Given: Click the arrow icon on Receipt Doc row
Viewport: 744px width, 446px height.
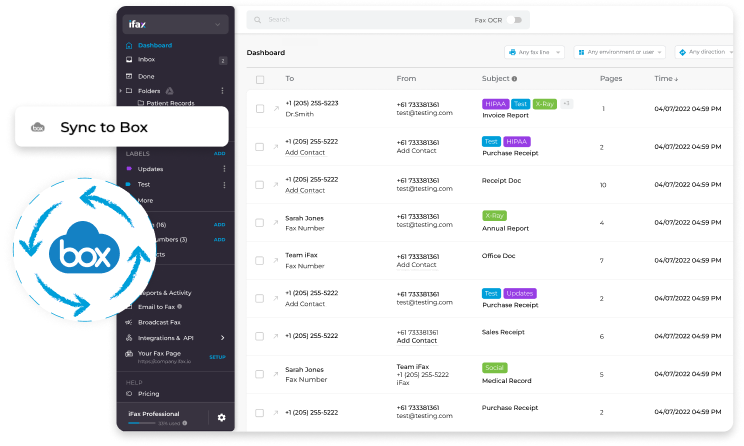Looking at the screenshot, I should (x=276, y=185).
